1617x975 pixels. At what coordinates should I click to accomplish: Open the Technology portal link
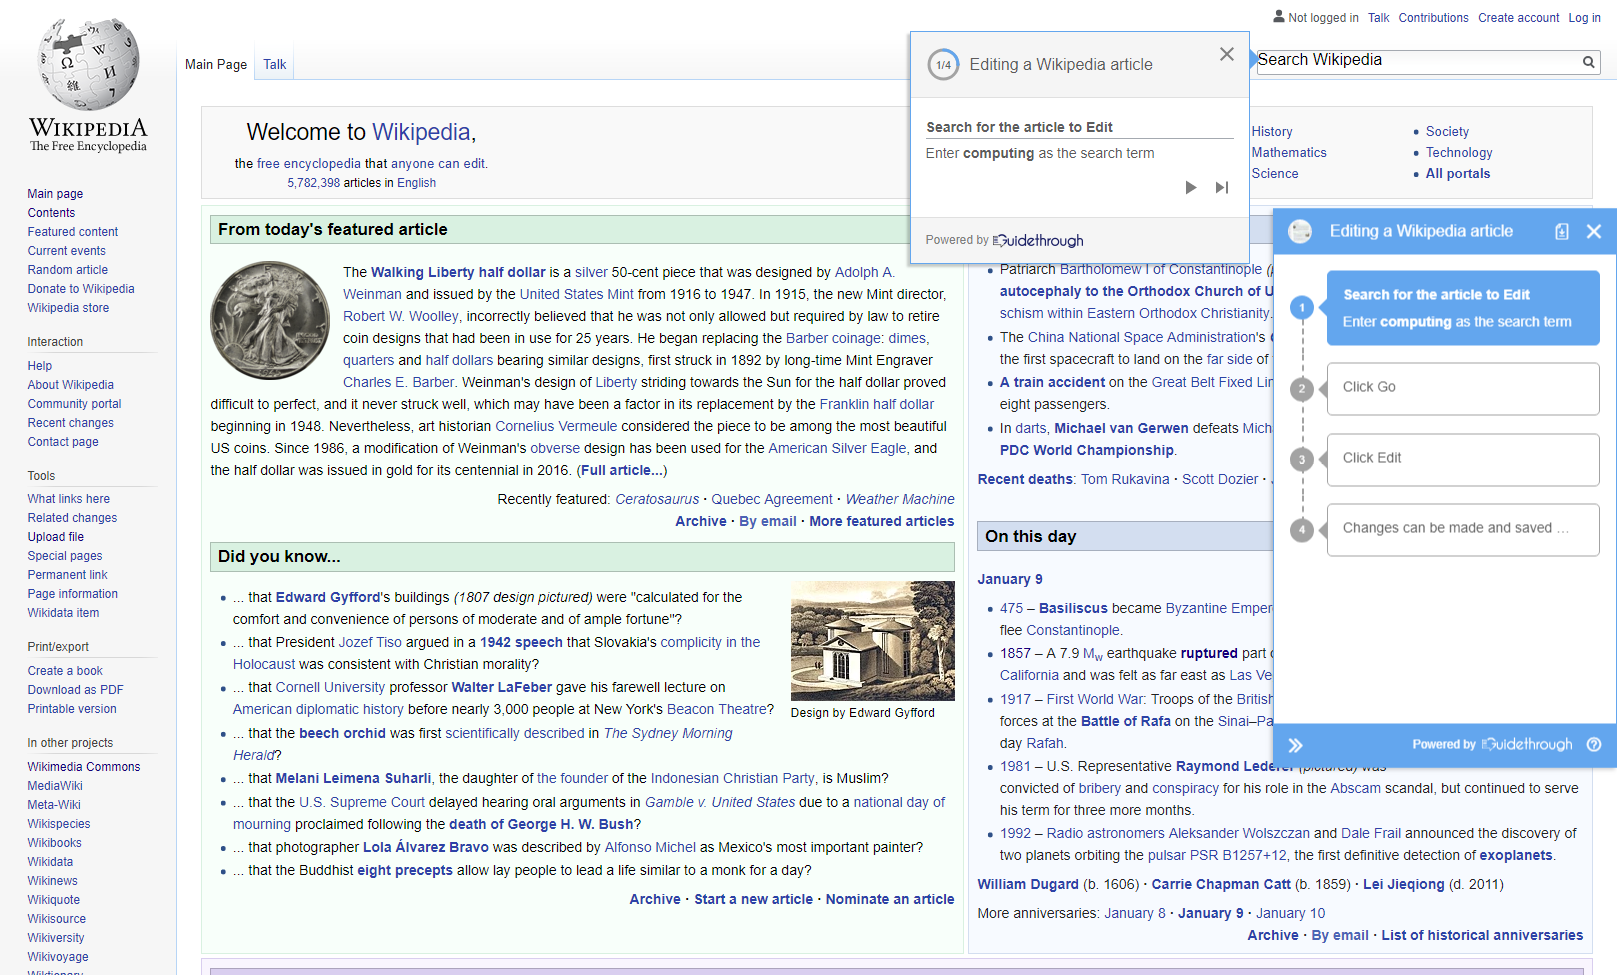click(x=1459, y=153)
